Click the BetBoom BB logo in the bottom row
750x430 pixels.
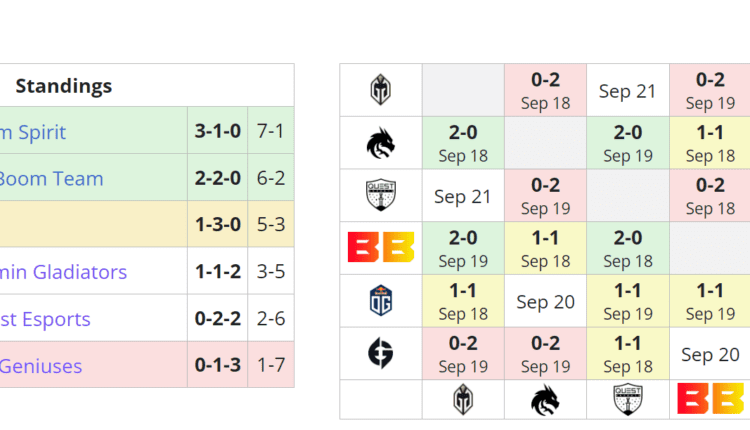[x=710, y=399]
